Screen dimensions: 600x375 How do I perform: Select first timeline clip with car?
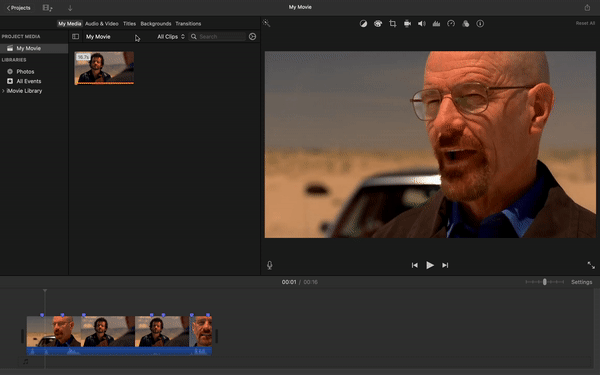click(54, 331)
